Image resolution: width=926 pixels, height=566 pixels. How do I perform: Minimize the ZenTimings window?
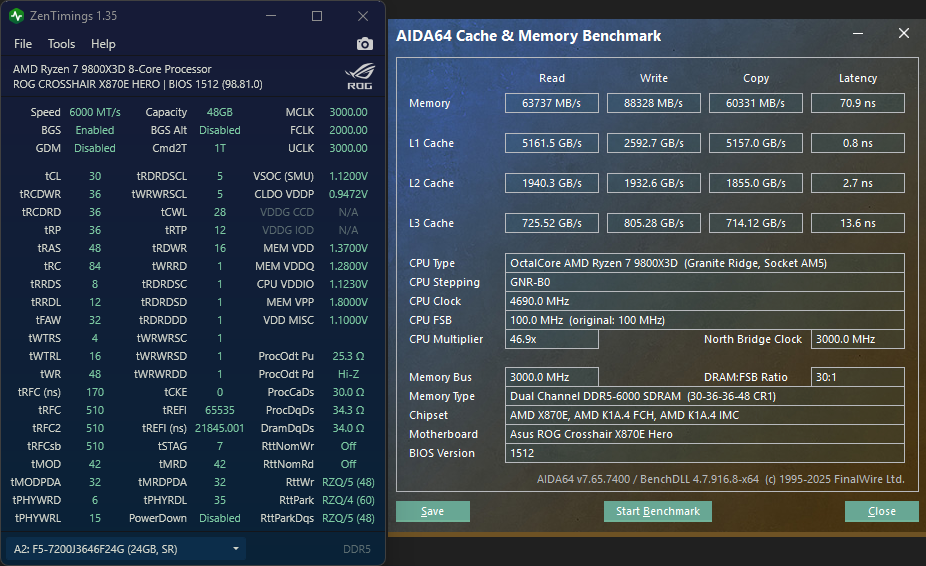pos(271,16)
